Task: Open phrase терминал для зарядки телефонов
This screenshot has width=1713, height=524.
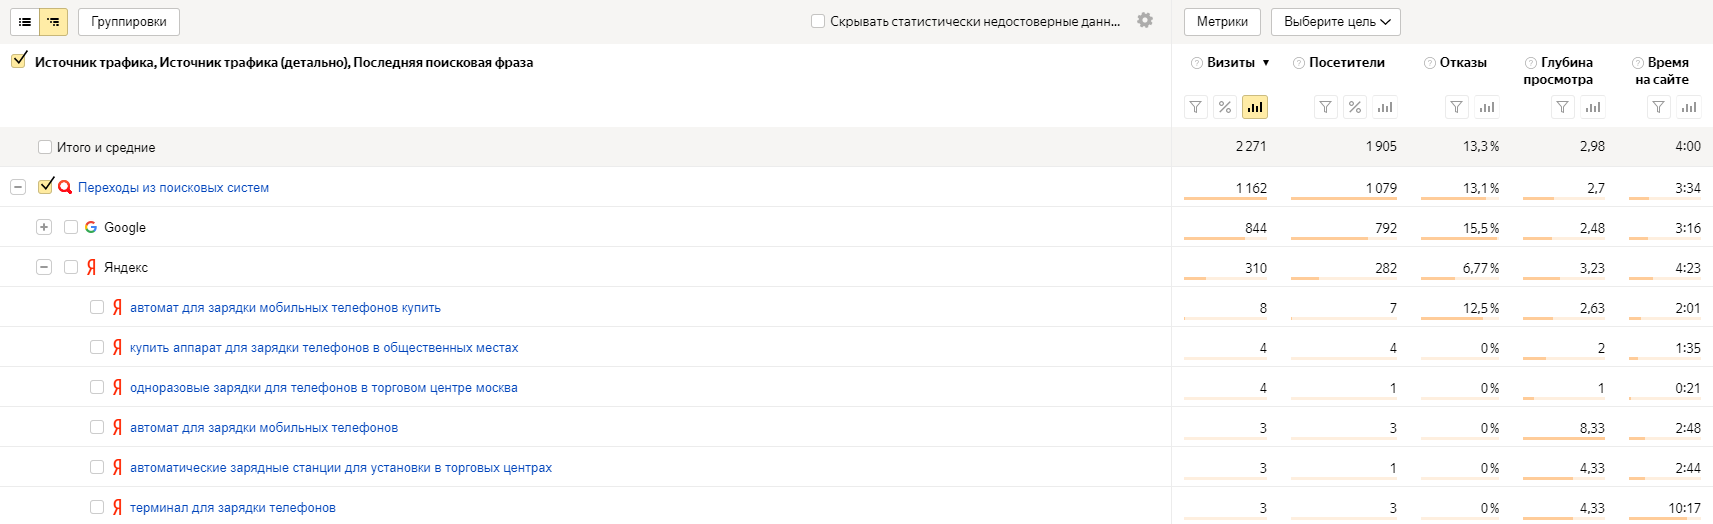Action: pyautogui.click(x=233, y=507)
